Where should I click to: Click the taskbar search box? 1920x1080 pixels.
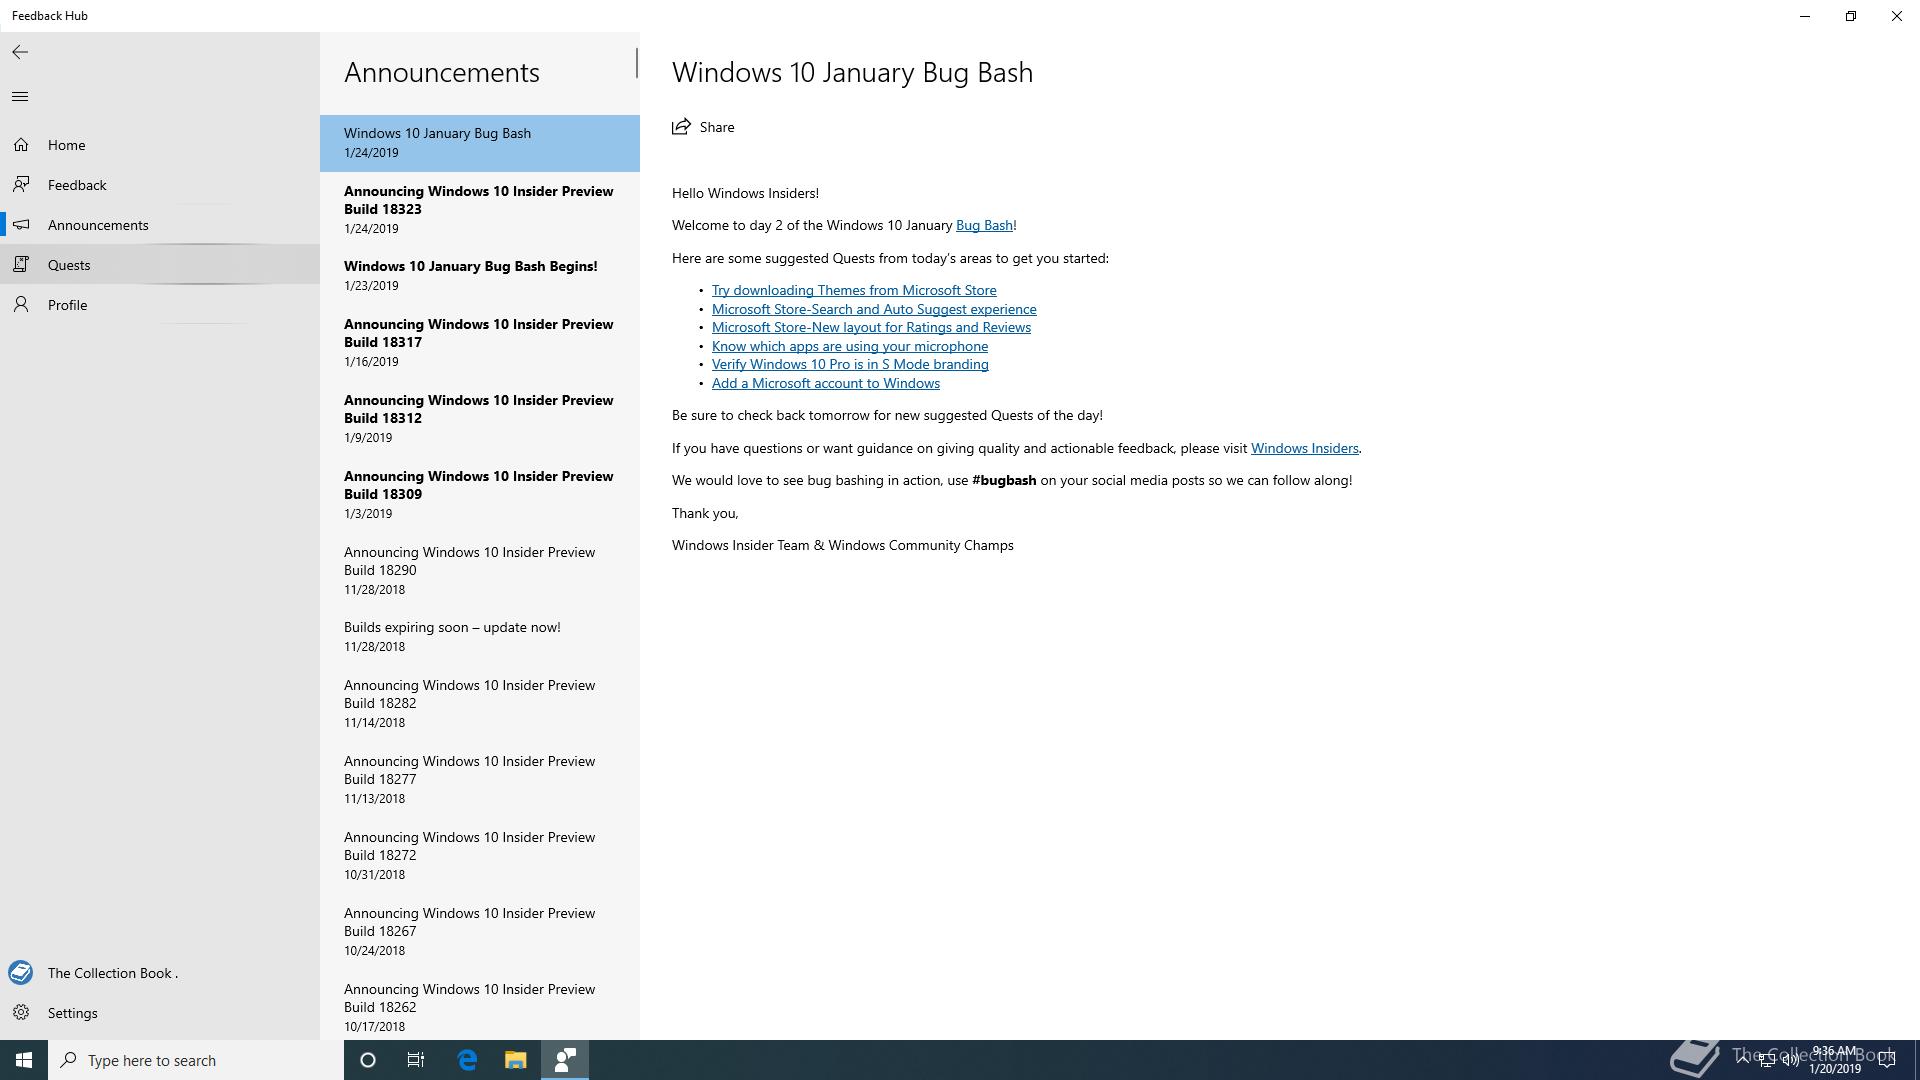196,1060
